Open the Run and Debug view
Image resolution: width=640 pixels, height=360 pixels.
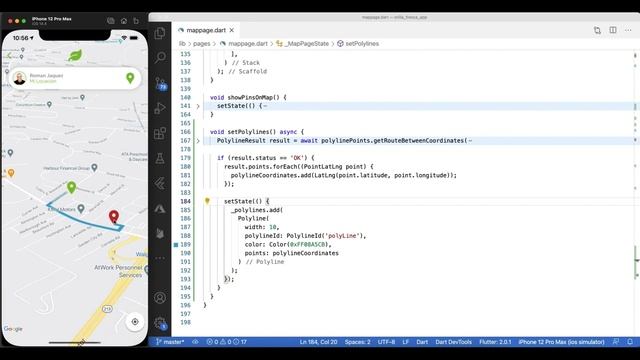pos(160,108)
